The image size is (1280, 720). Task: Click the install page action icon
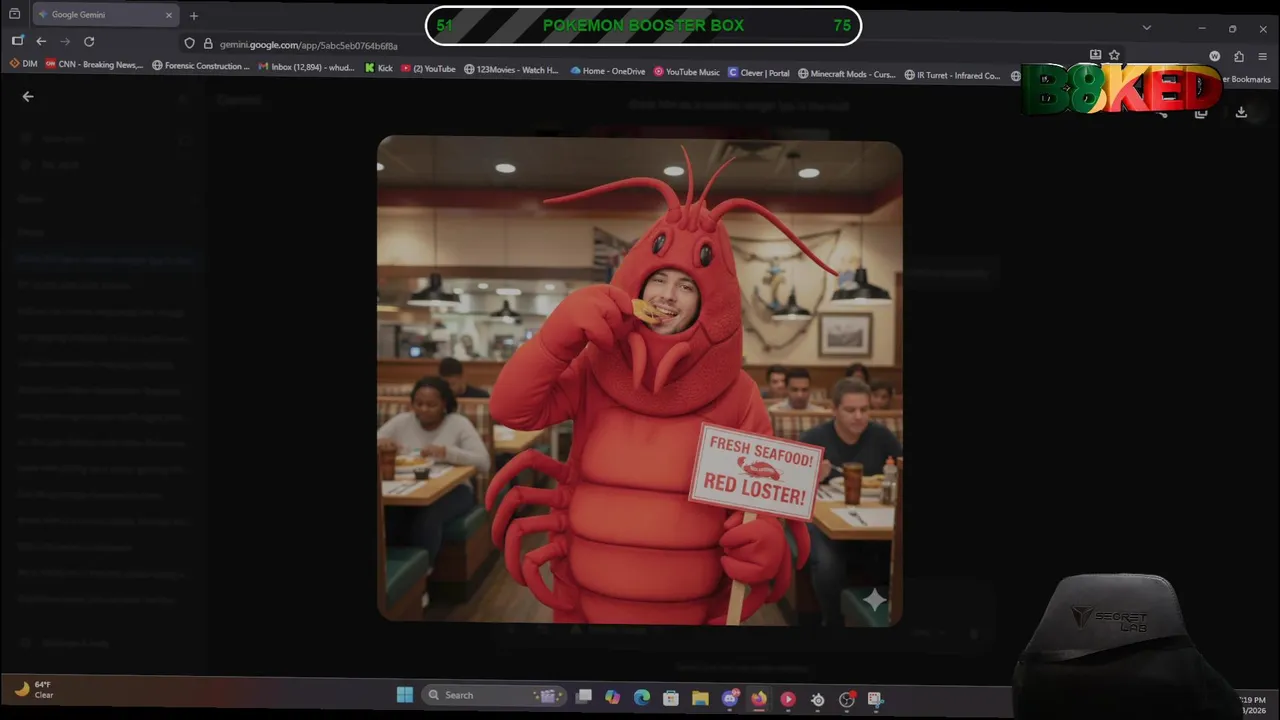click(1095, 55)
